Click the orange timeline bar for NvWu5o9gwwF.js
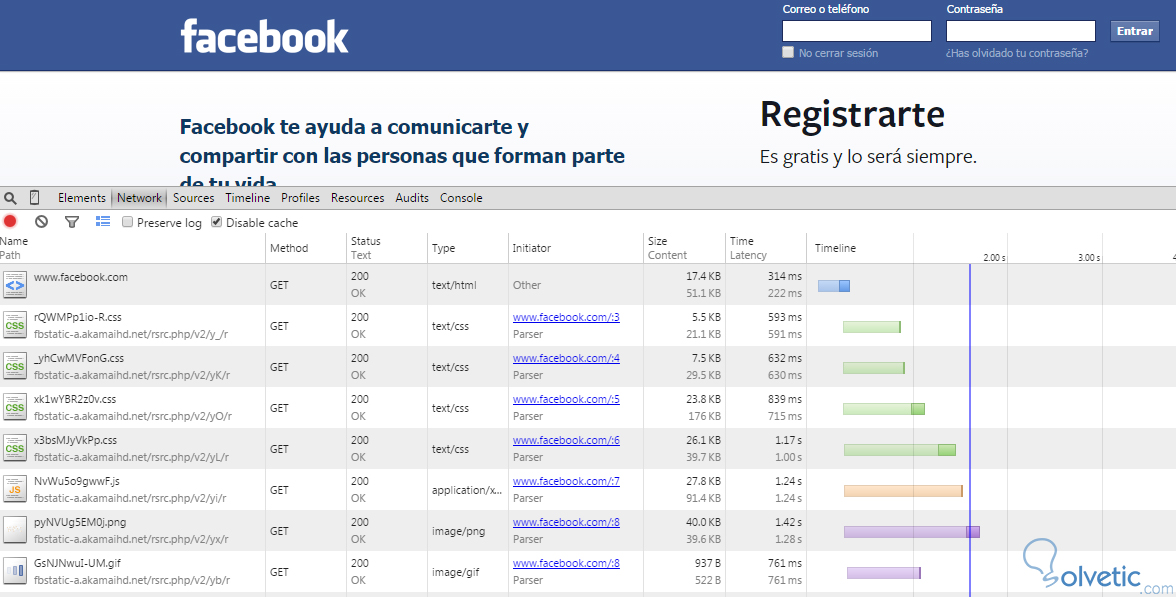Screen dimensions: 1176x597 pos(903,491)
